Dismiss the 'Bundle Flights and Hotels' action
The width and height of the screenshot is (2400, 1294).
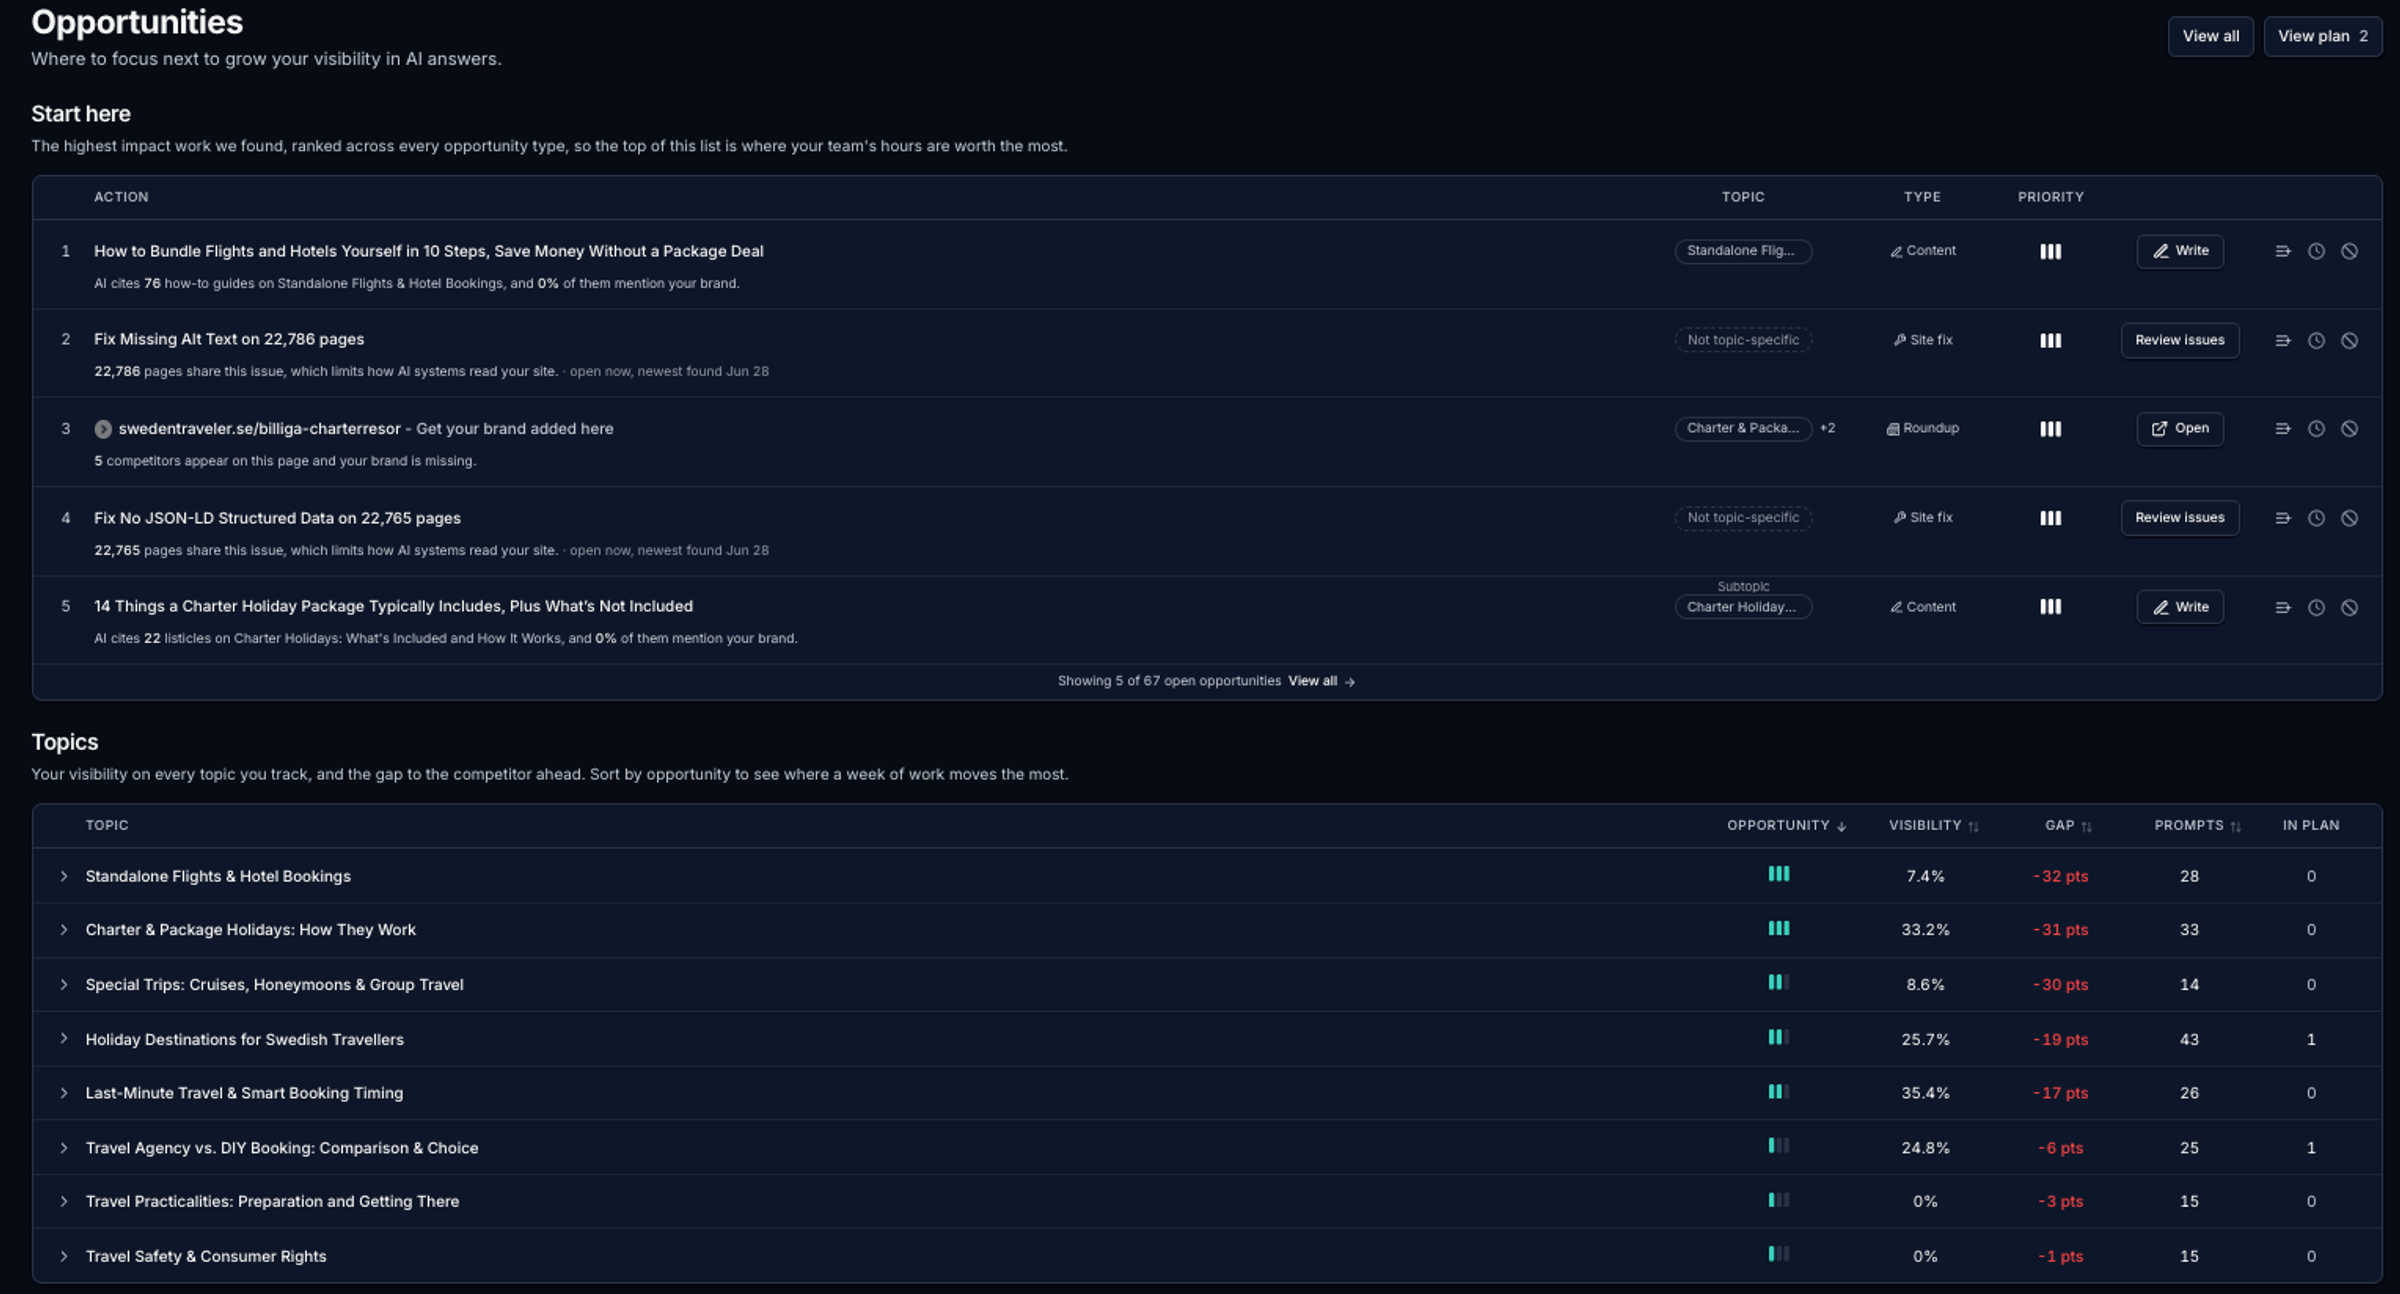click(2349, 251)
